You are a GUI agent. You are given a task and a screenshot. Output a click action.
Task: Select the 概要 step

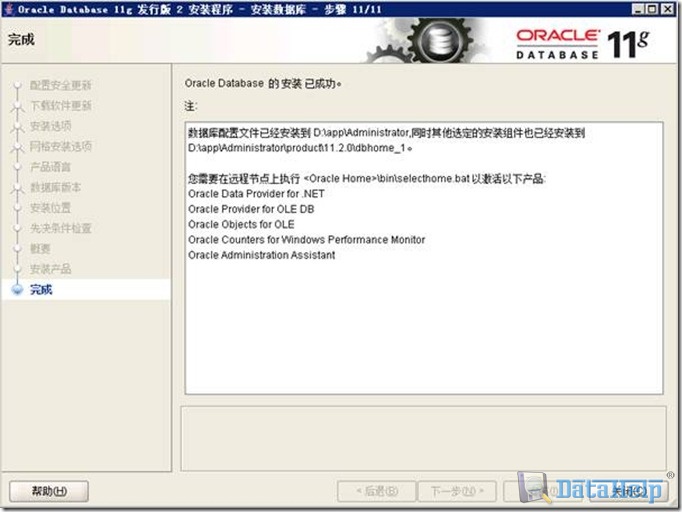click(40, 249)
